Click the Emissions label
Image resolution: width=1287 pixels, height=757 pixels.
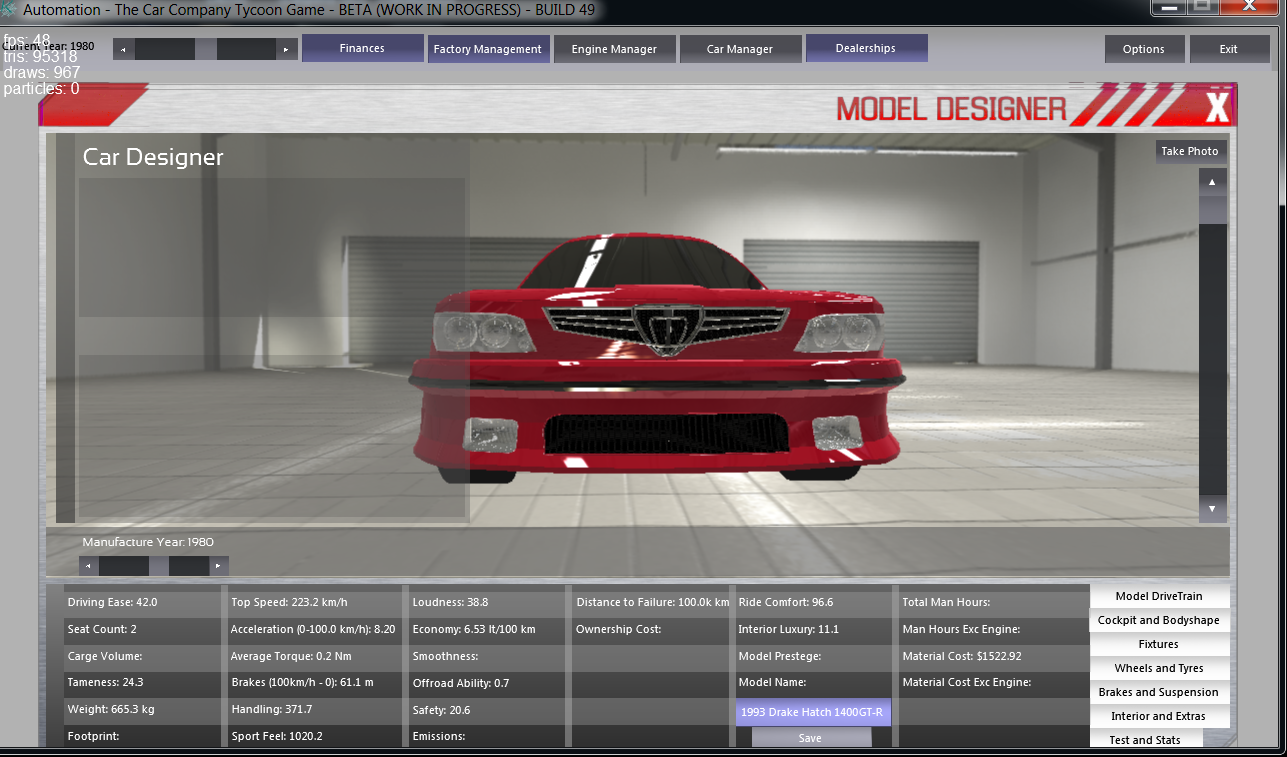439,737
